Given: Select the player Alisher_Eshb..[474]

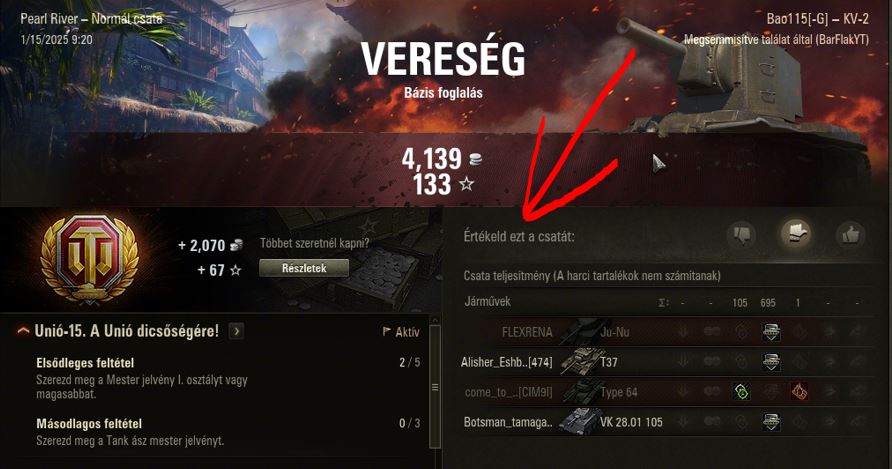Looking at the screenshot, I should (506, 362).
